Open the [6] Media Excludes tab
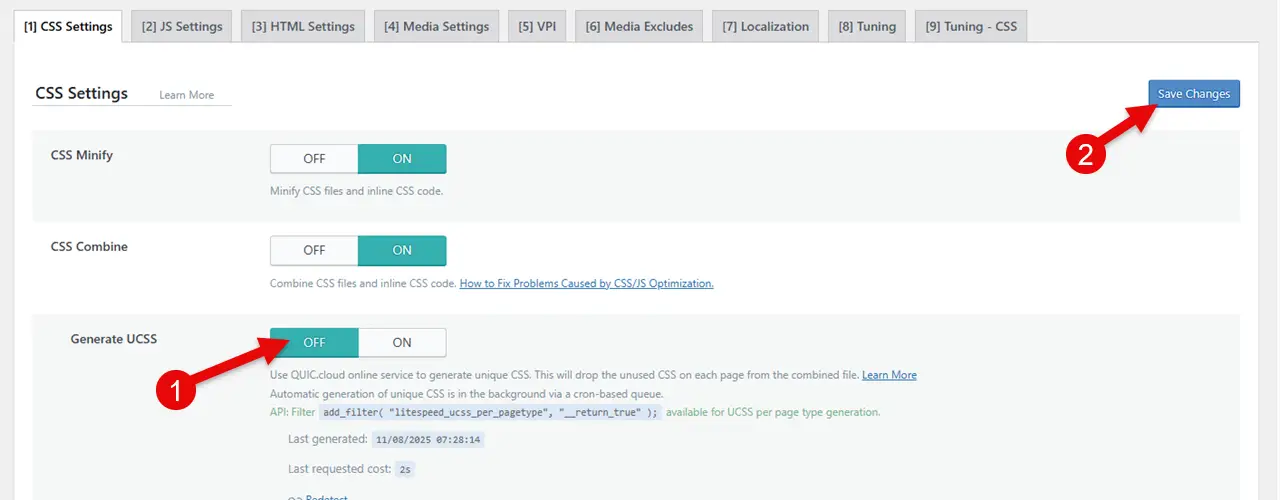1280x500 pixels. pyautogui.click(x=639, y=26)
